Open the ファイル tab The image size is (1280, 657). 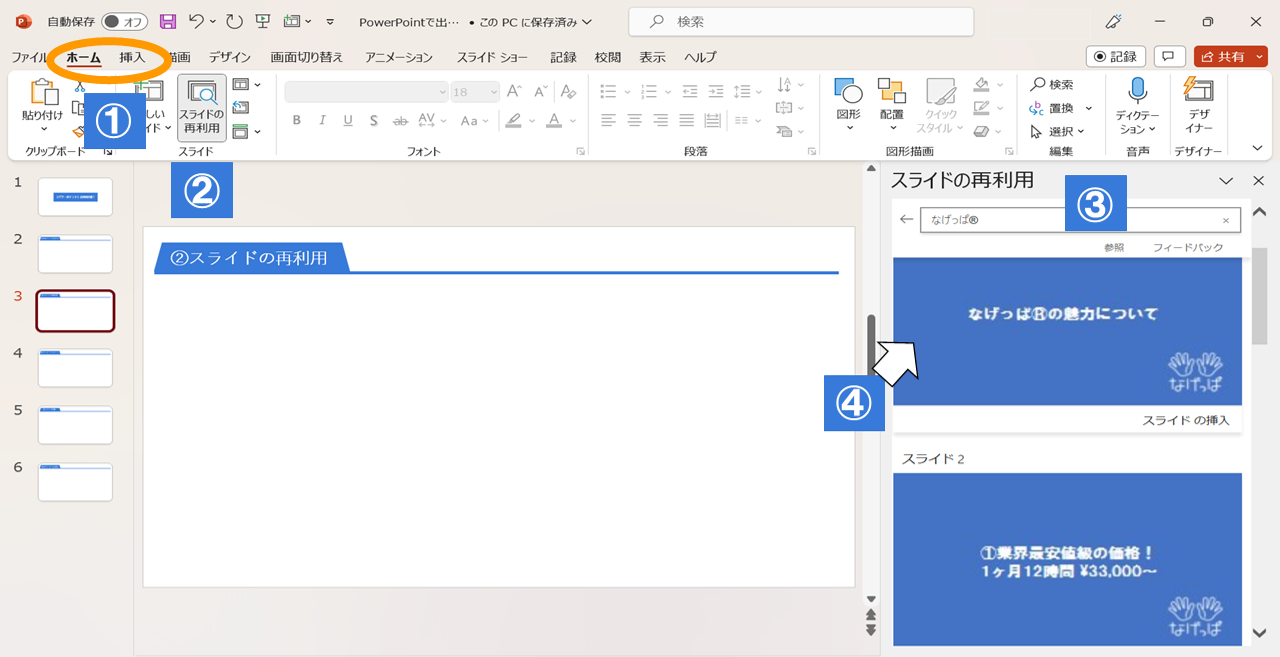point(29,57)
